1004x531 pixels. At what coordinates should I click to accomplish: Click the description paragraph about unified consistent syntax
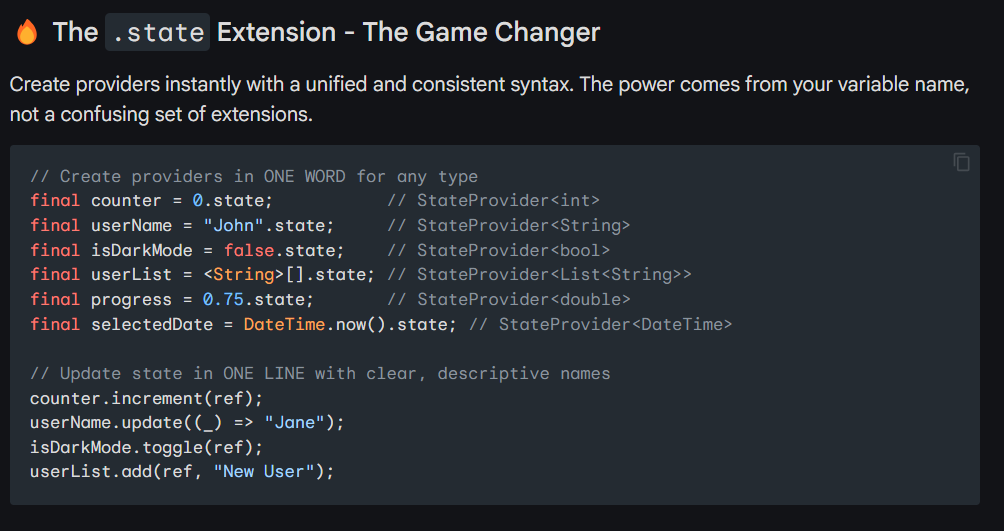pyautogui.click(x=490, y=100)
